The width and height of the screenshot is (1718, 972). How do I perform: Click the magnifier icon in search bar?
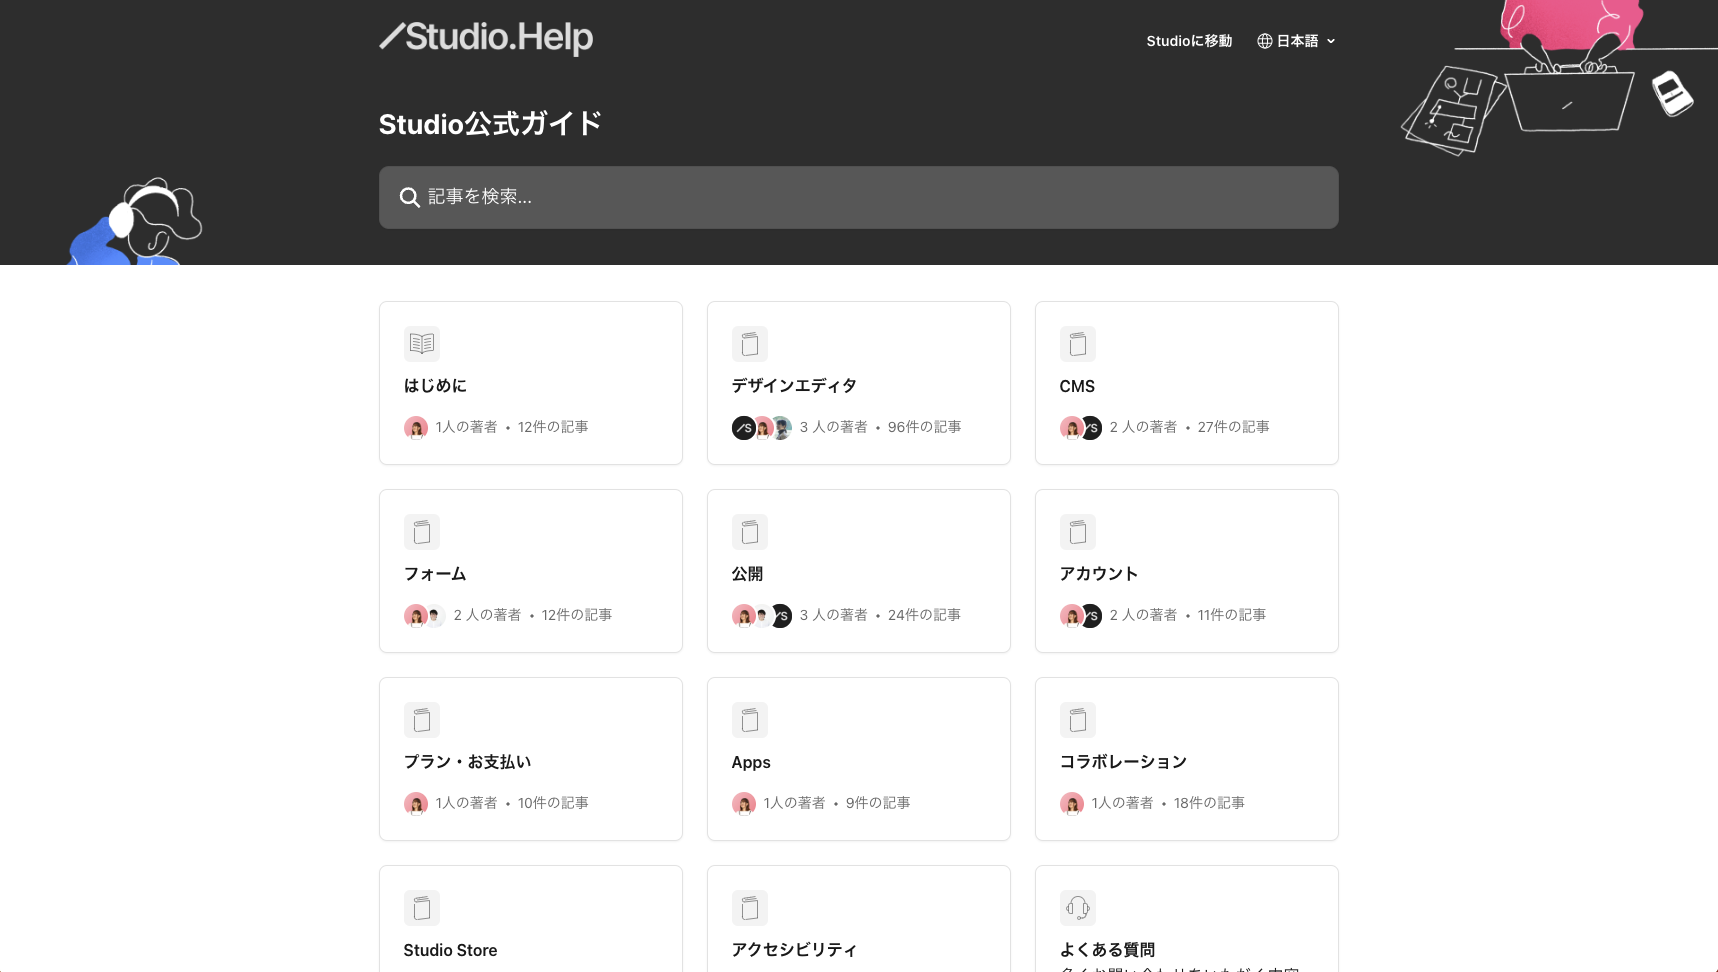click(409, 197)
